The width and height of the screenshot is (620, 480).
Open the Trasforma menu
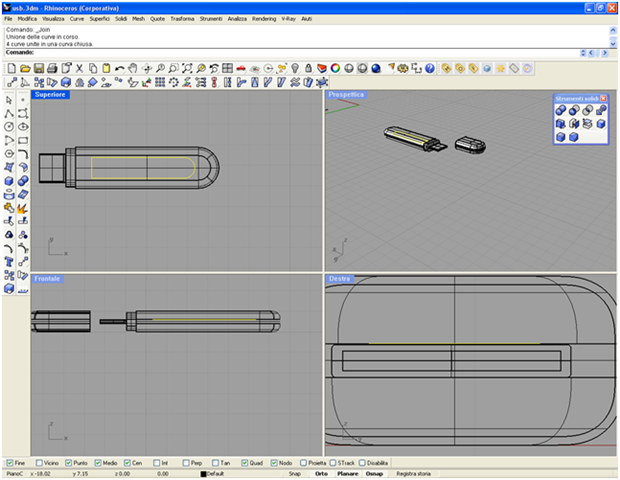tap(182, 19)
